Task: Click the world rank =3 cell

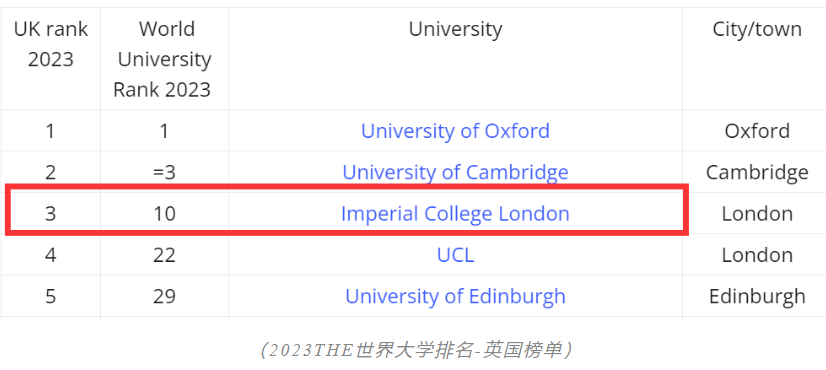Action: point(164,172)
